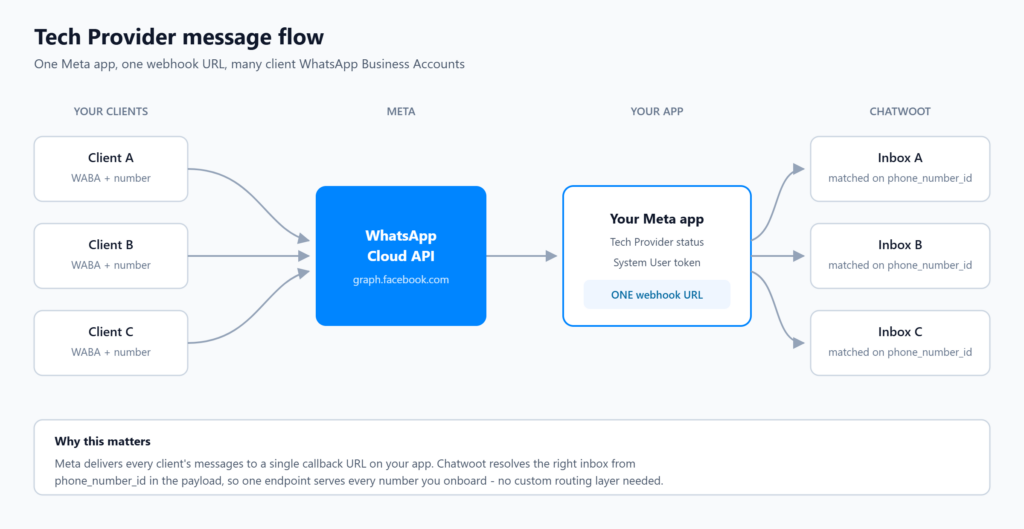
Task: Click matched on phone_number_id under Inbox B
Action: click(x=900, y=265)
